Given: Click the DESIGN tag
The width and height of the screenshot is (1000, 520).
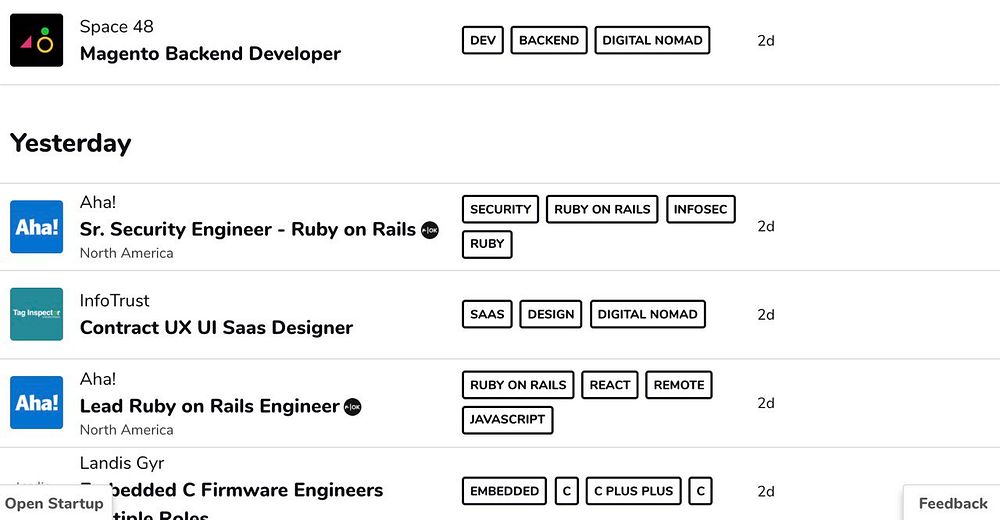Looking at the screenshot, I should tap(551, 314).
